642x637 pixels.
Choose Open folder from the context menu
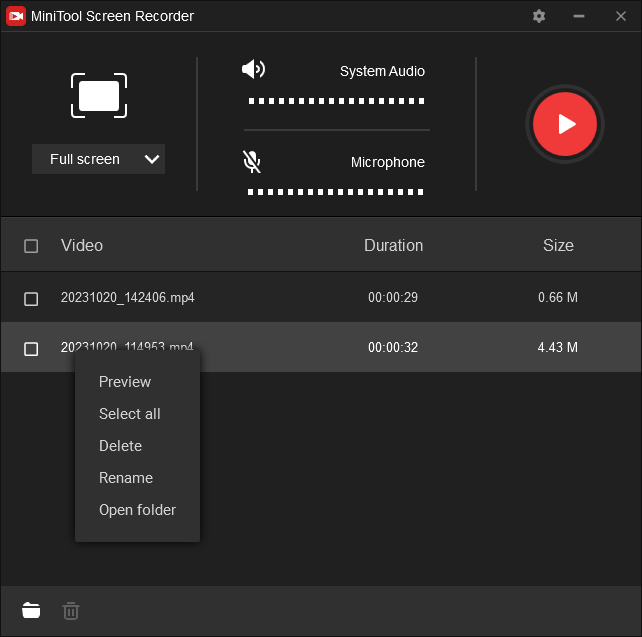[137, 510]
